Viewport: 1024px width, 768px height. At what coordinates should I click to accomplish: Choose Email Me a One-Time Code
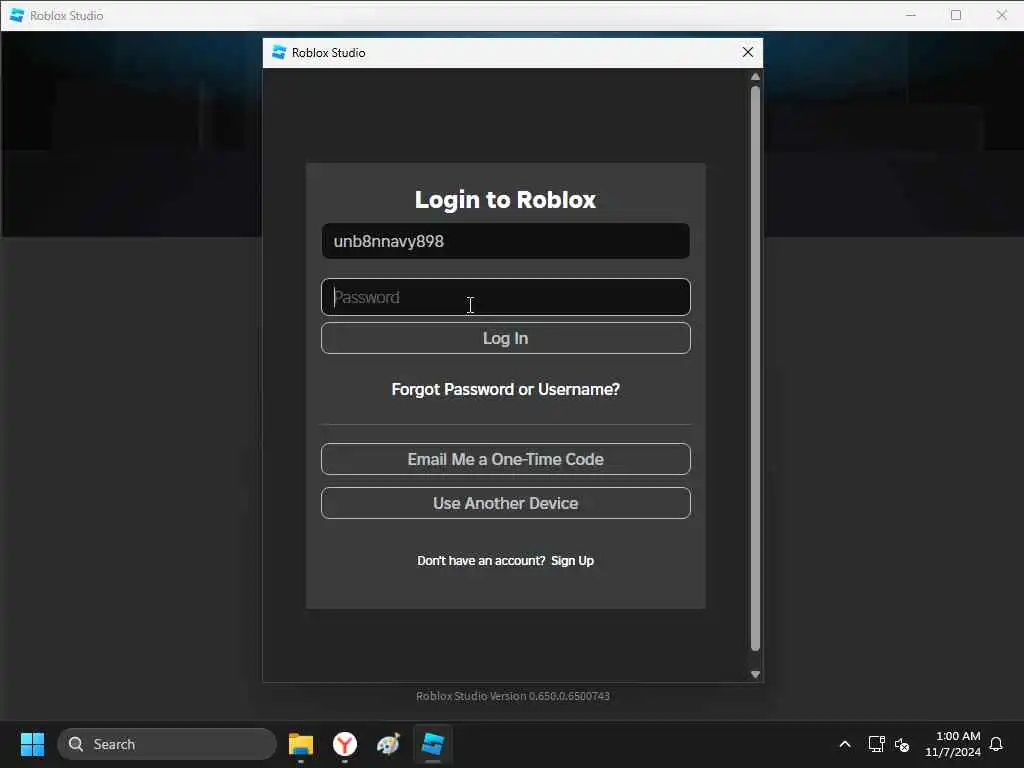pos(505,459)
